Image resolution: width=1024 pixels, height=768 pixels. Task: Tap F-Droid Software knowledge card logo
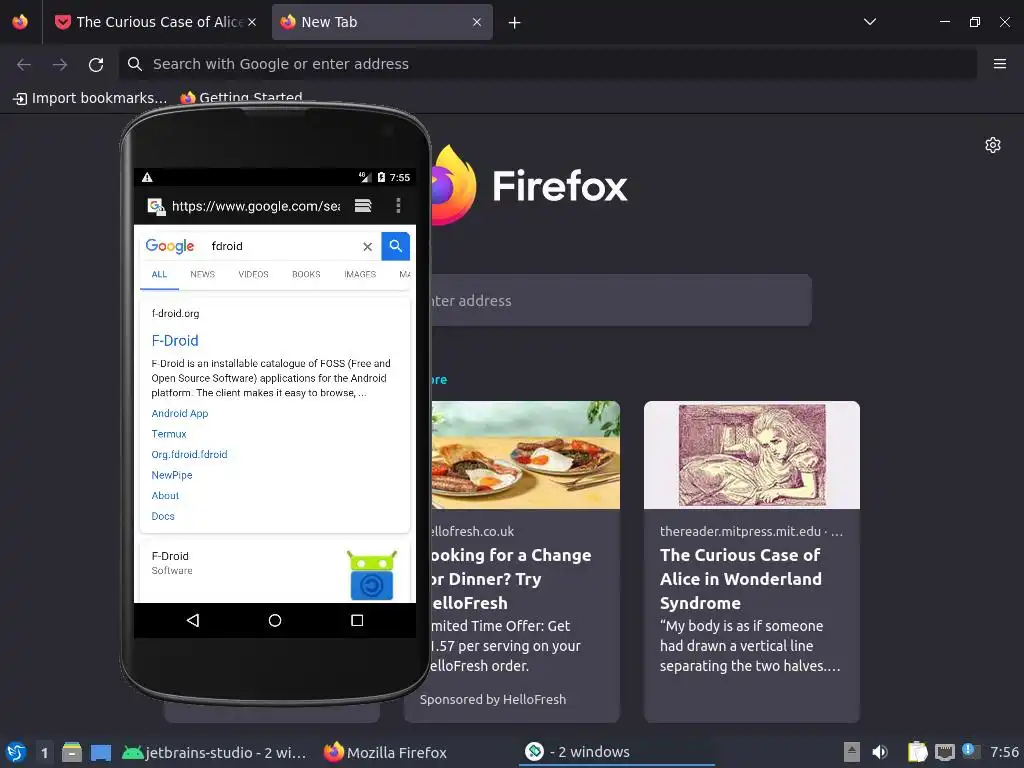[x=372, y=575]
